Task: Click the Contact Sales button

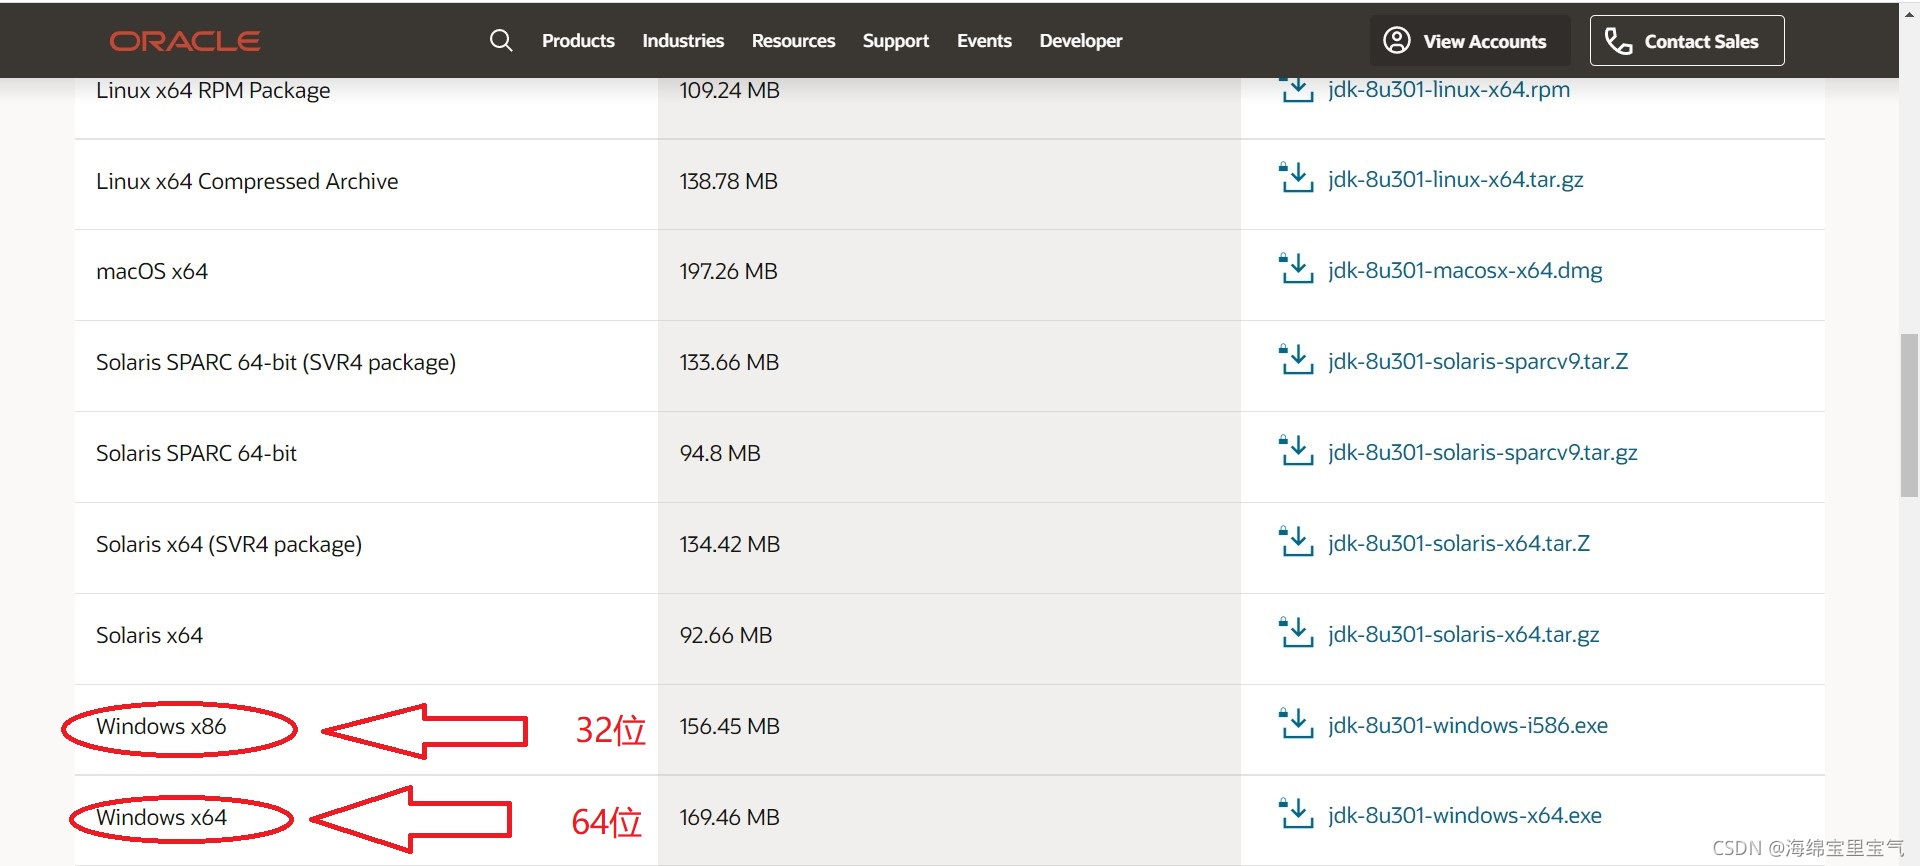Action: [1687, 41]
